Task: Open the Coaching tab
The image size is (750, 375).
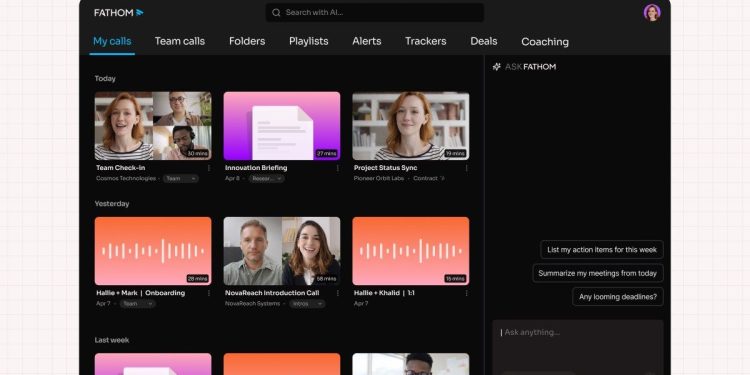Action: pos(545,42)
